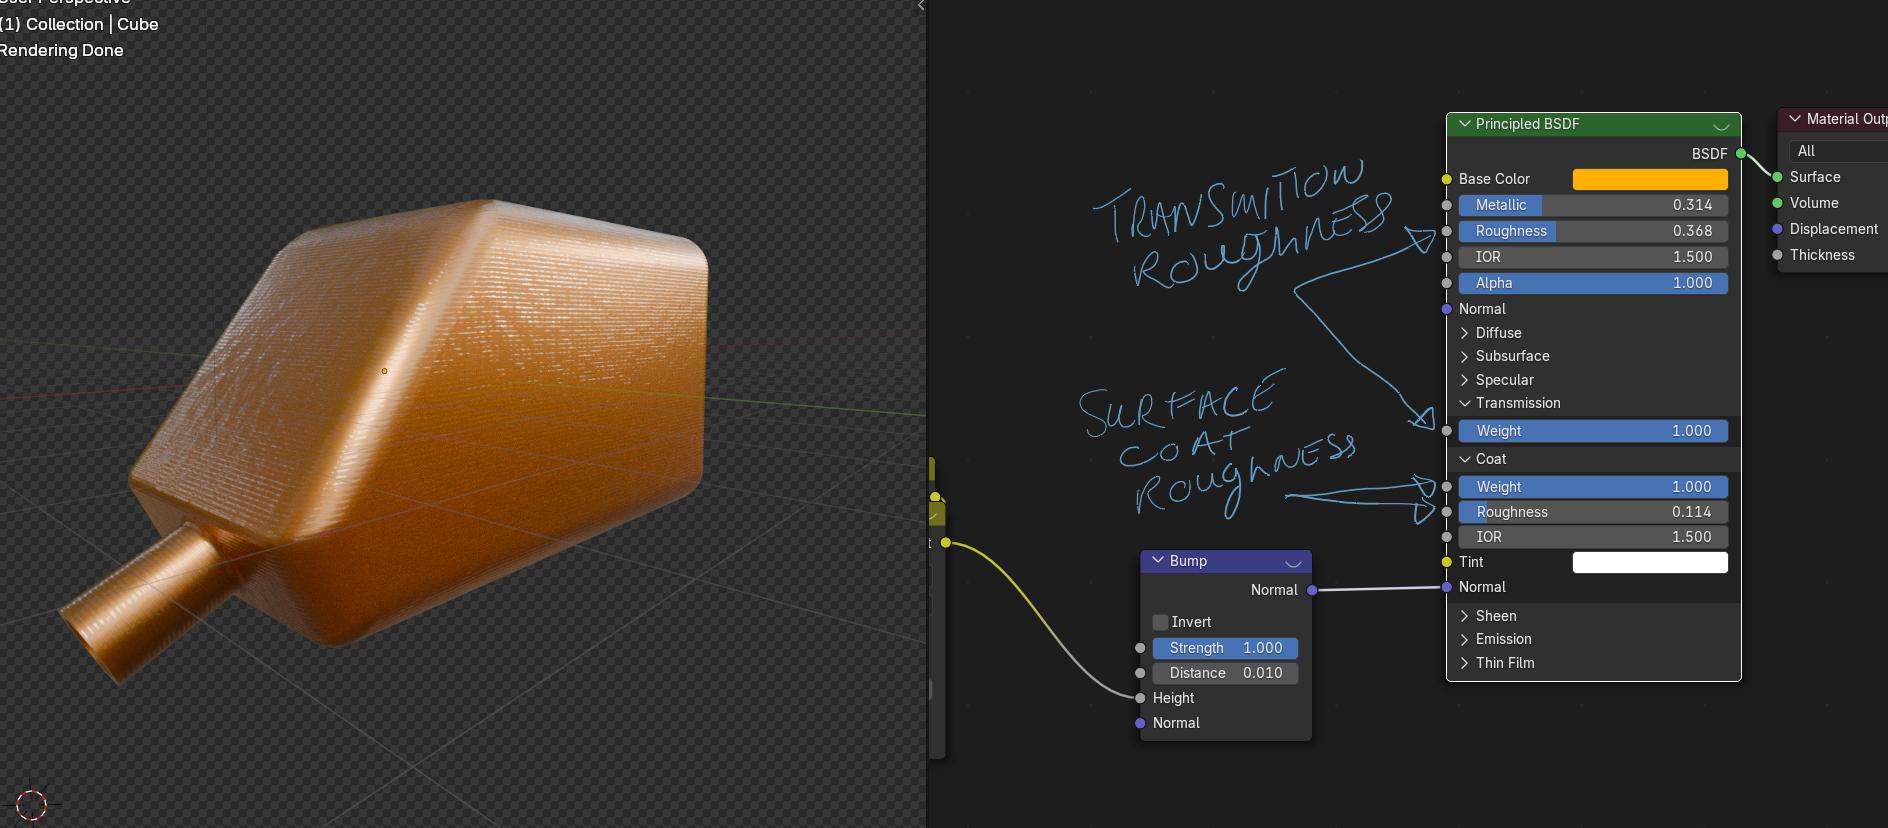Screen dimensions: 1888x828
Task: Click the Transmission Weight slider
Action: coord(1593,431)
